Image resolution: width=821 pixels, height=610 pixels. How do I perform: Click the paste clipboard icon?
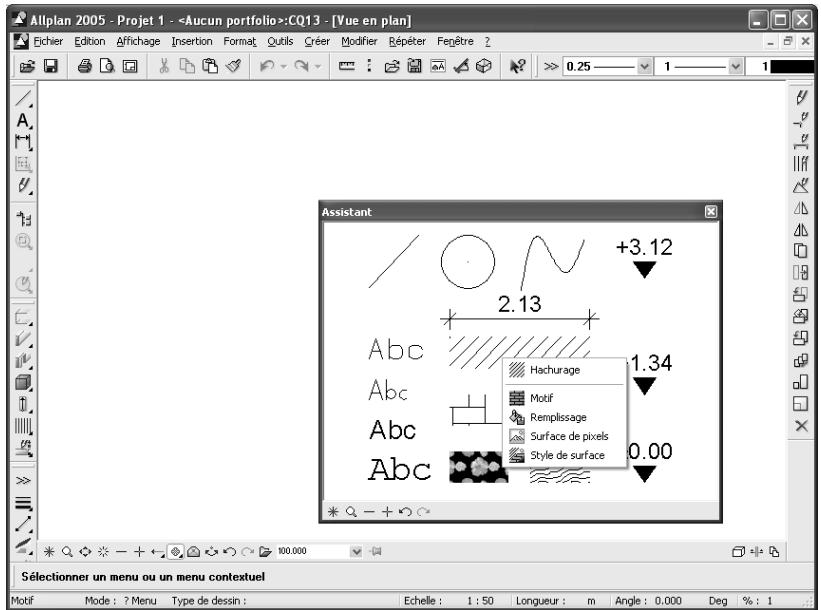(x=210, y=66)
